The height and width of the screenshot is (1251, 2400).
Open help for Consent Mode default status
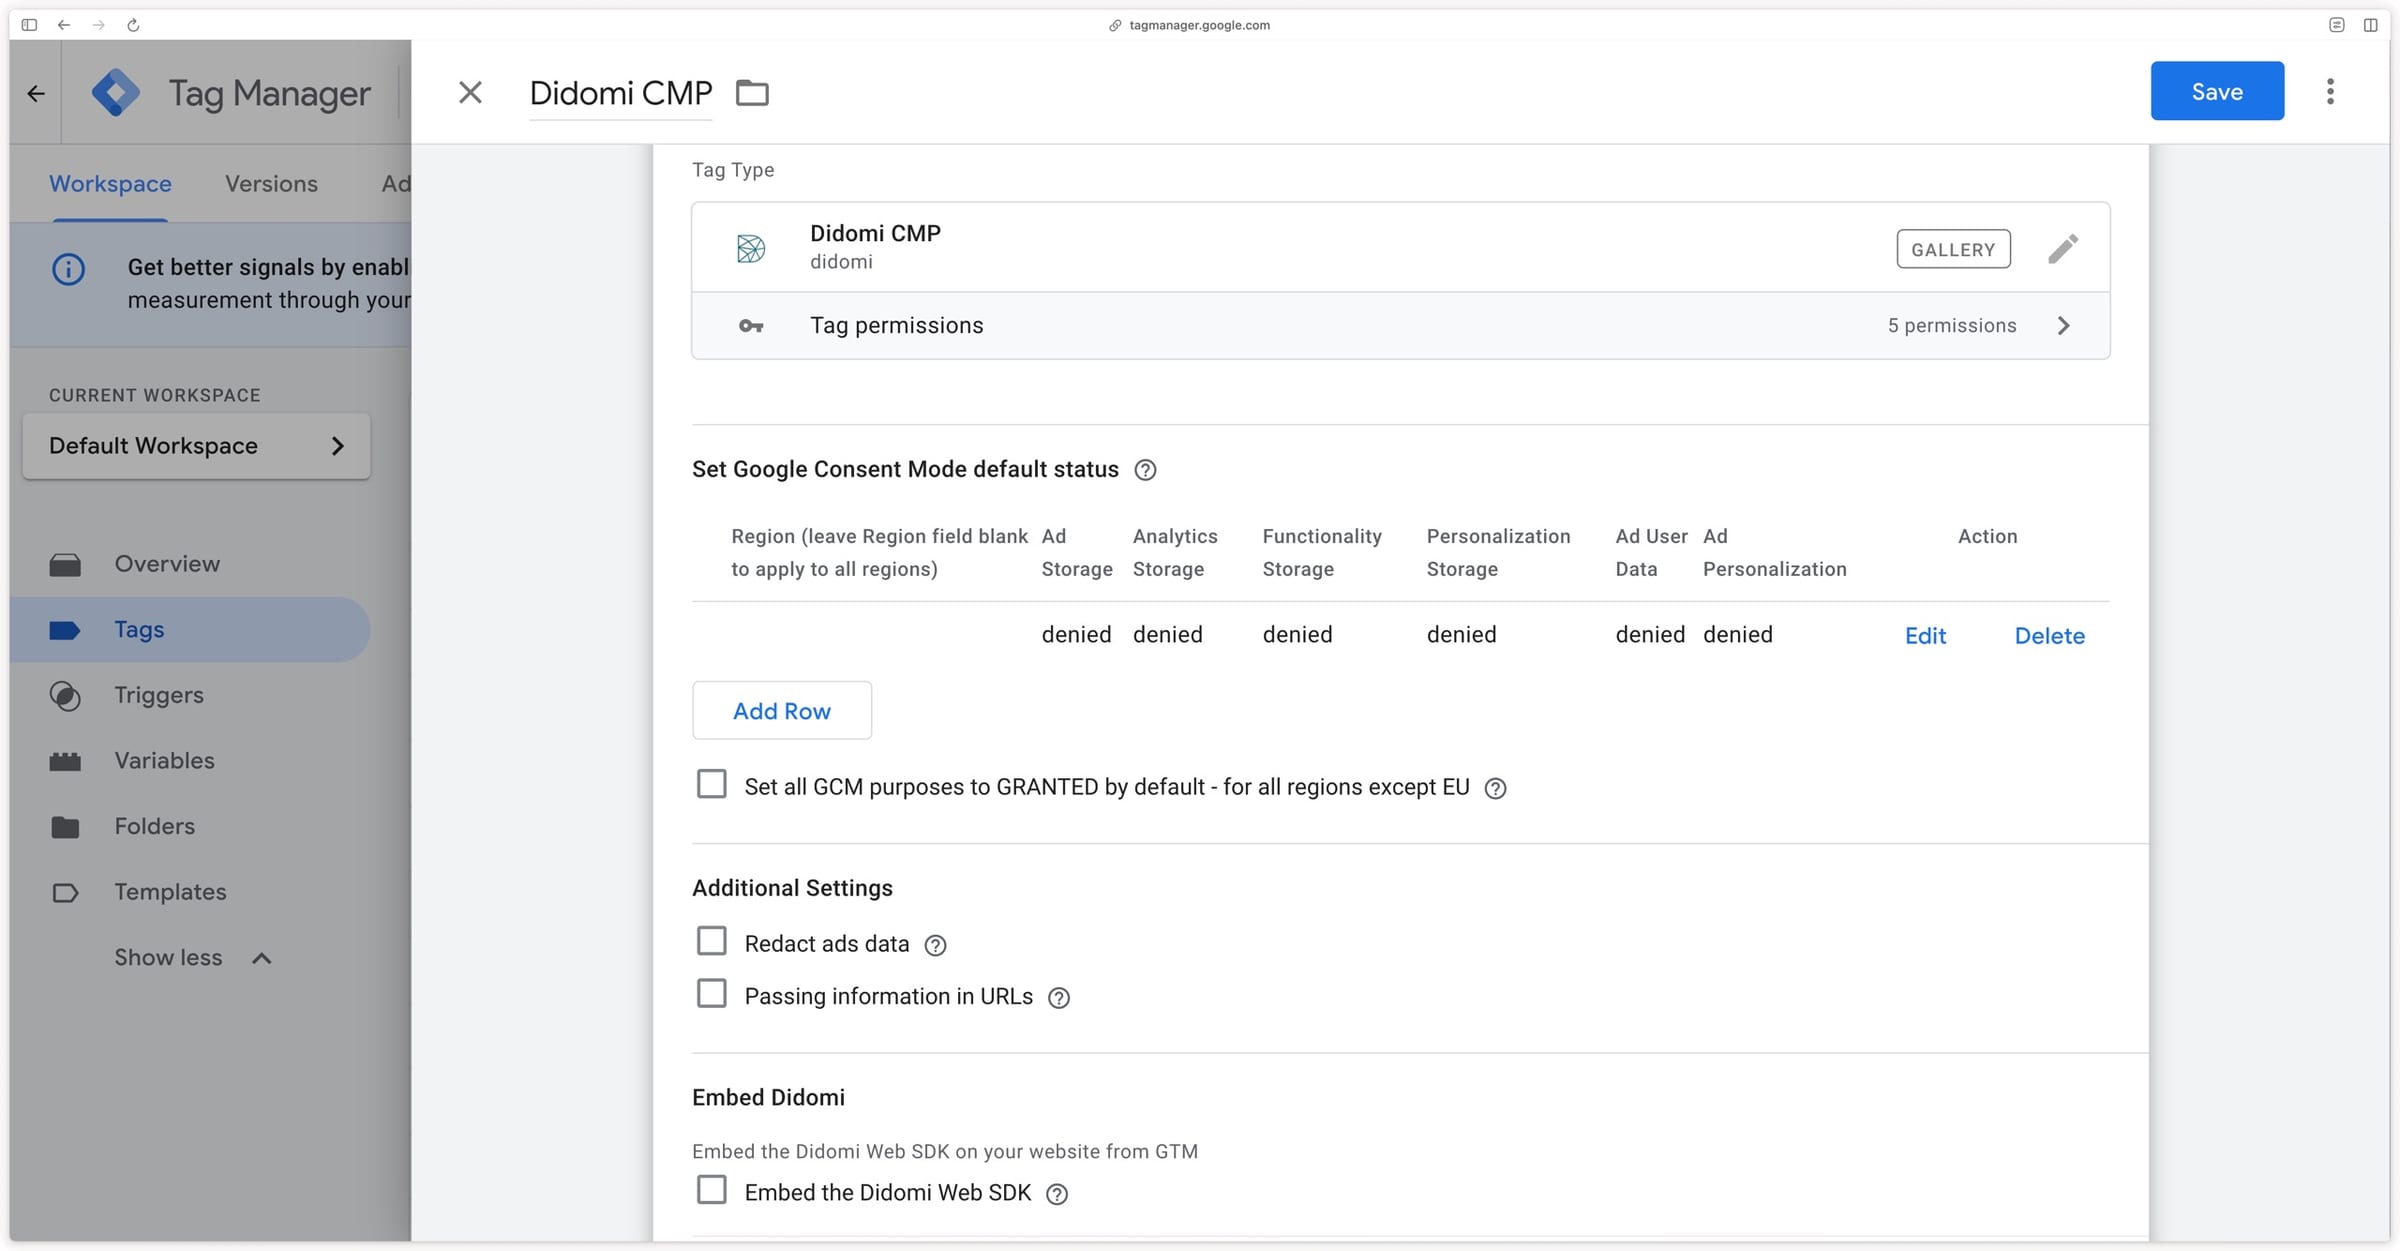tap(1145, 470)
